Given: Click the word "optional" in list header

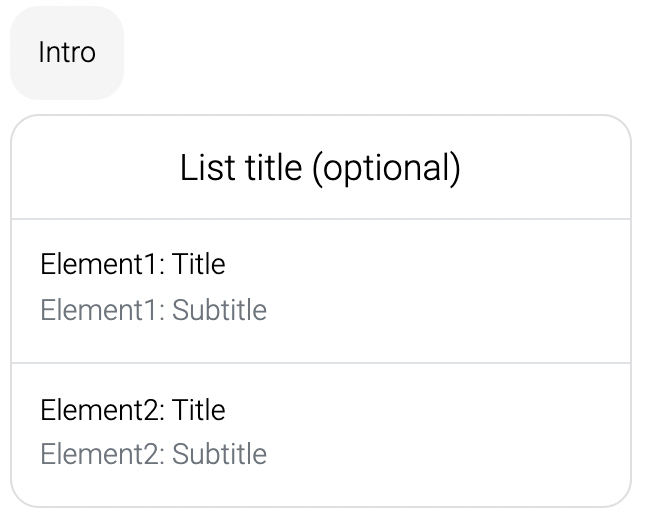Looking at the screenshot, I should coord(386,168).
